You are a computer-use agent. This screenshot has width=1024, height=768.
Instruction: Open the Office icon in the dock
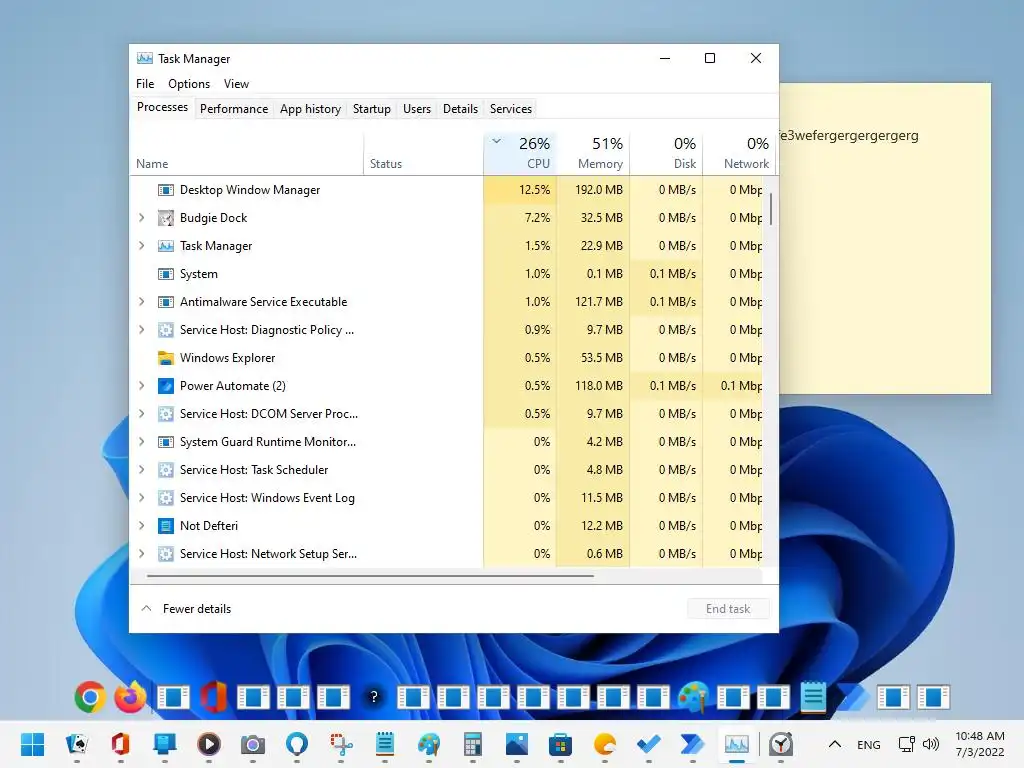point(214,697)
